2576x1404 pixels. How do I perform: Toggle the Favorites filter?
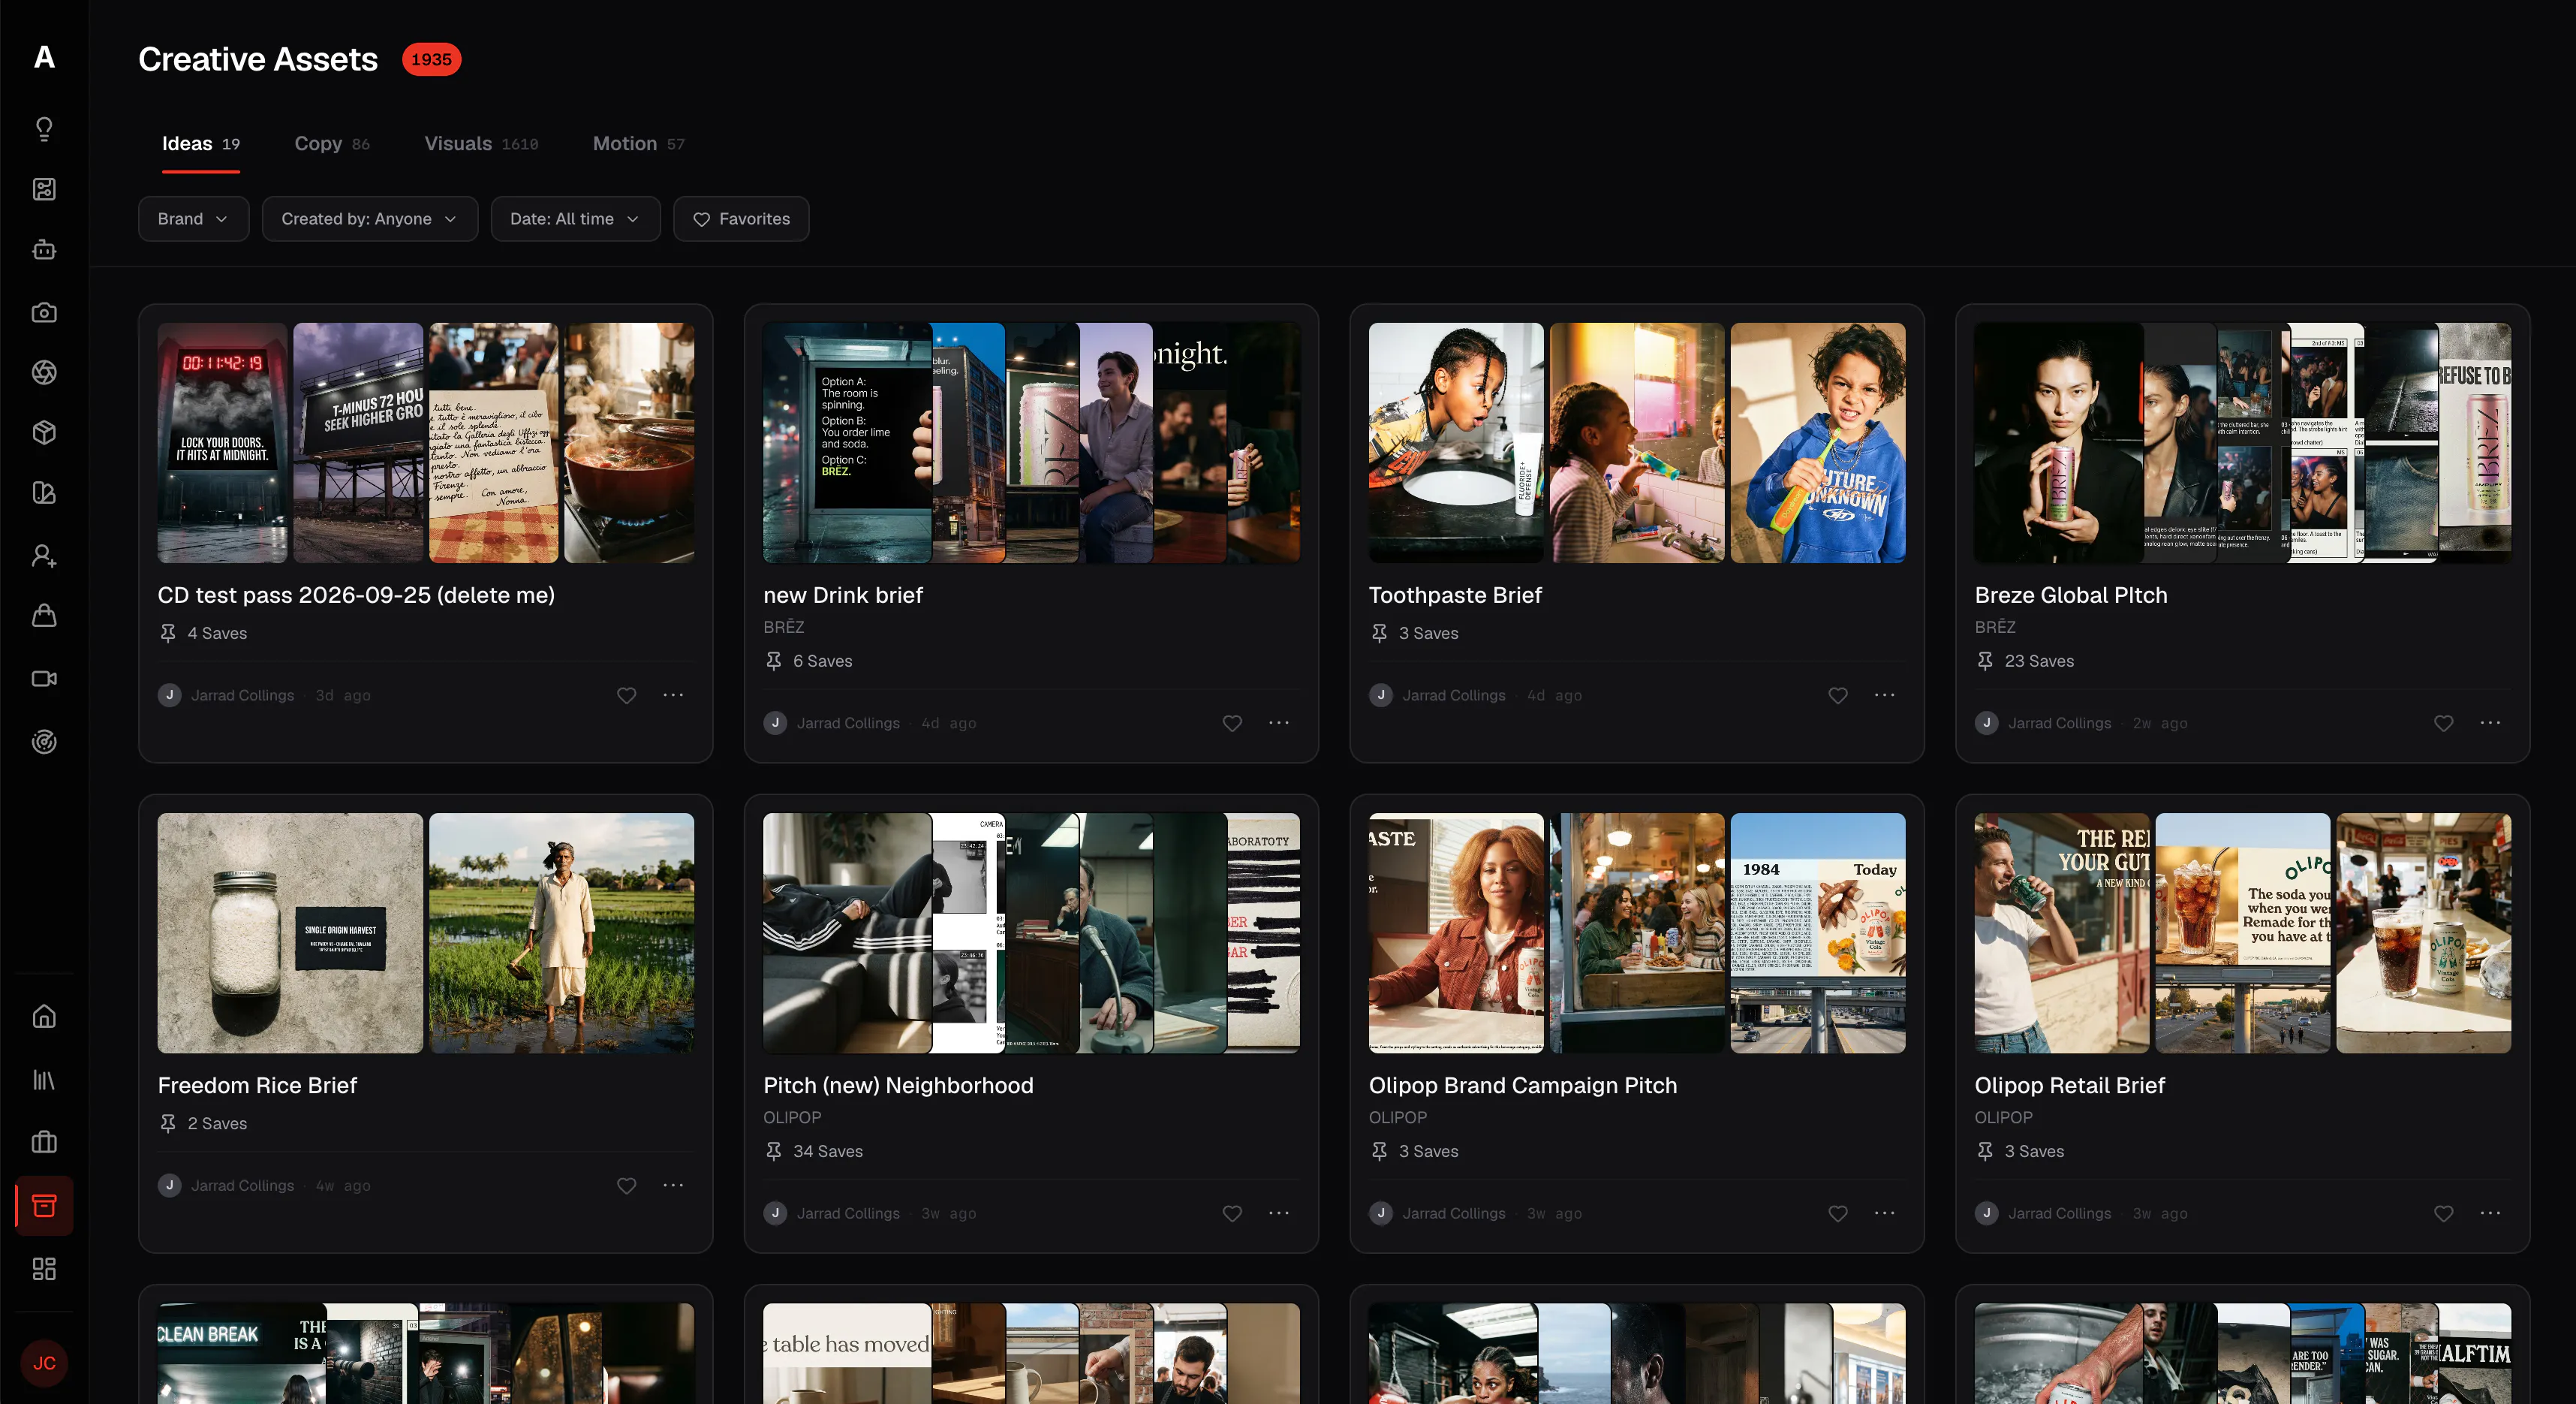pyautogui.click(x=741, y=219)
